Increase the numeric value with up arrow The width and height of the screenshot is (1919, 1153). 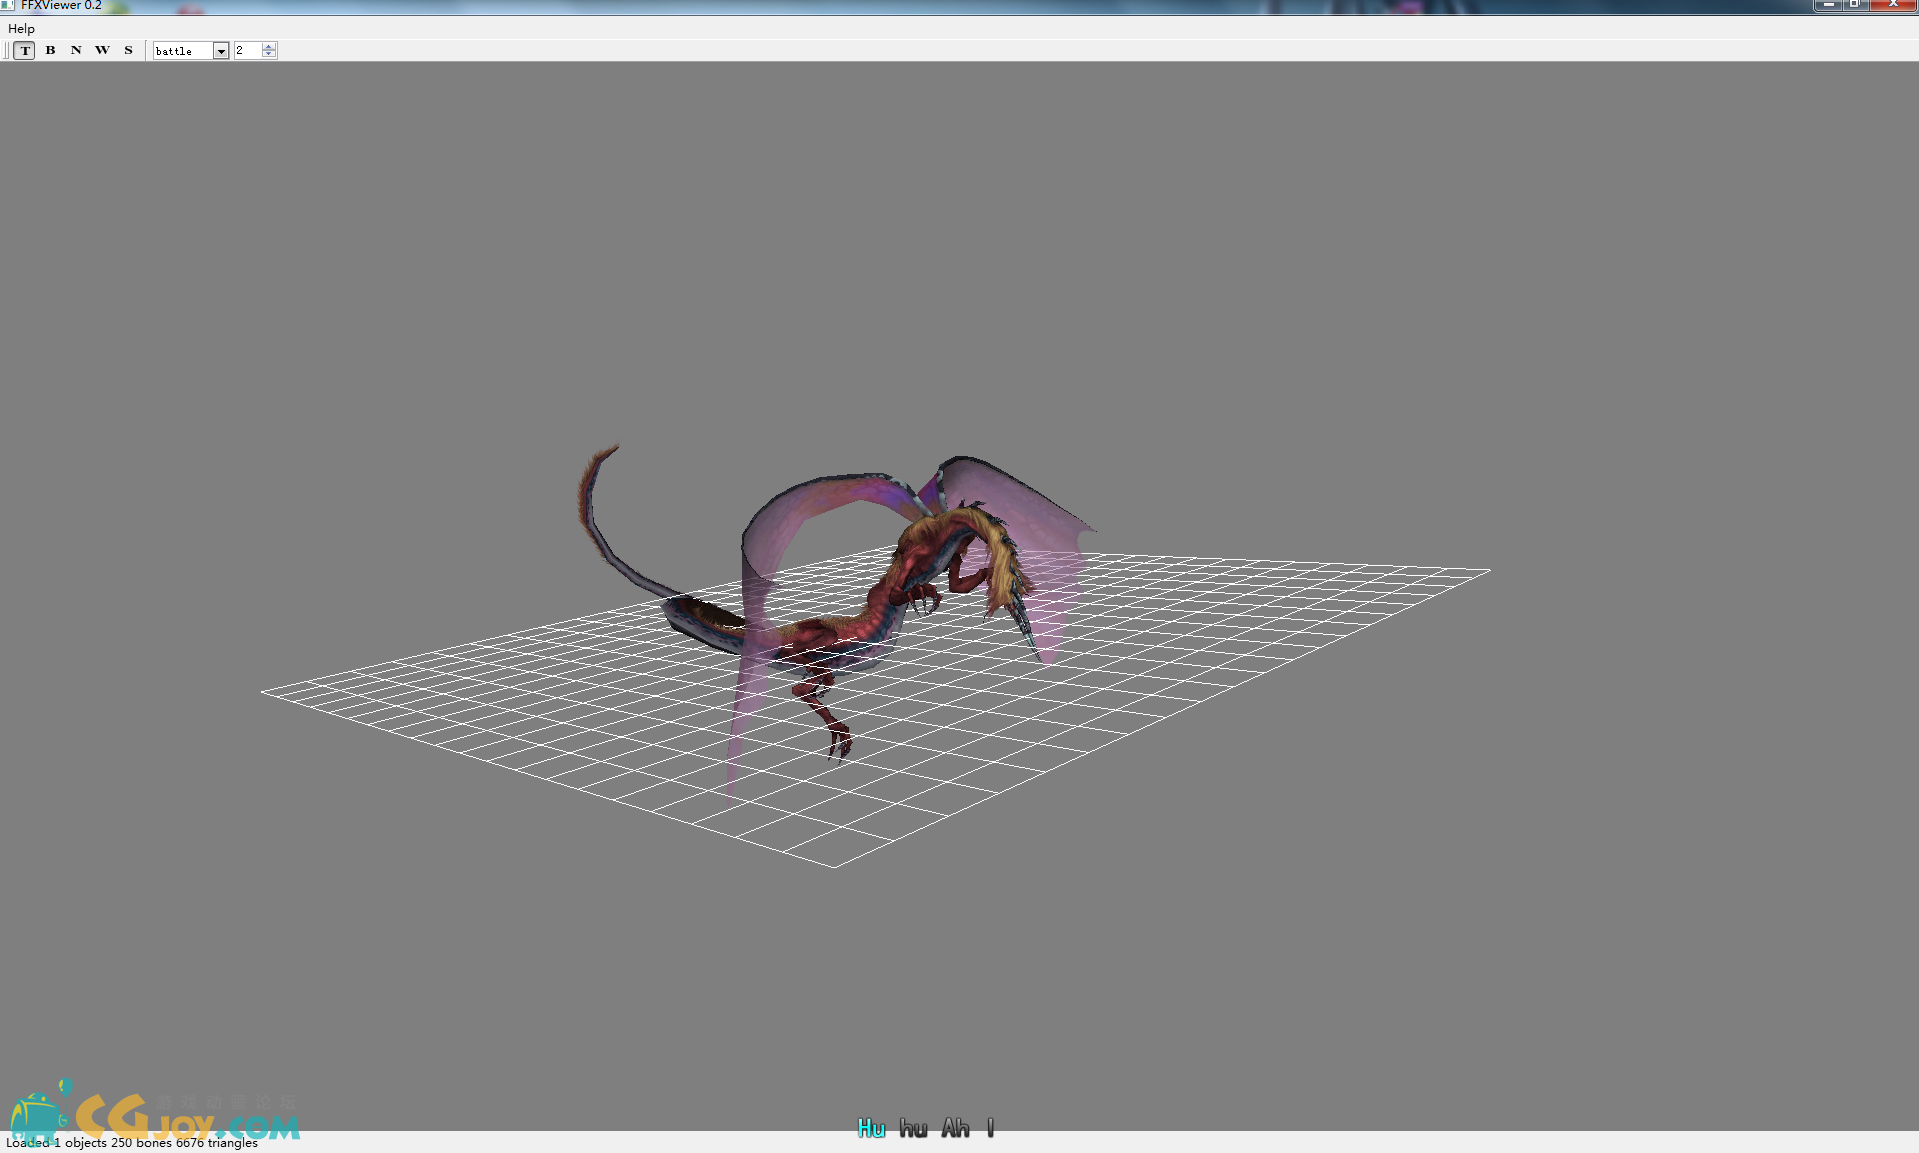(269, 46)
